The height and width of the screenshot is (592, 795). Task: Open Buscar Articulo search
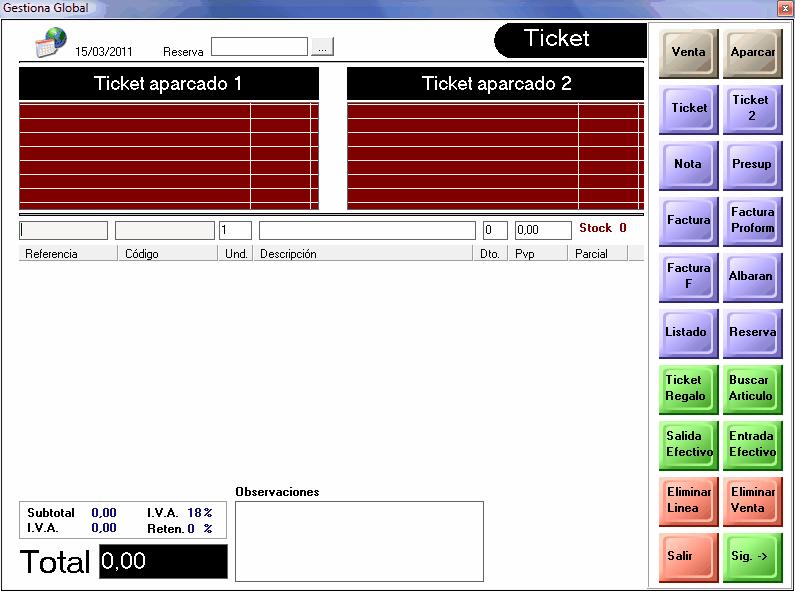[752, 389]
